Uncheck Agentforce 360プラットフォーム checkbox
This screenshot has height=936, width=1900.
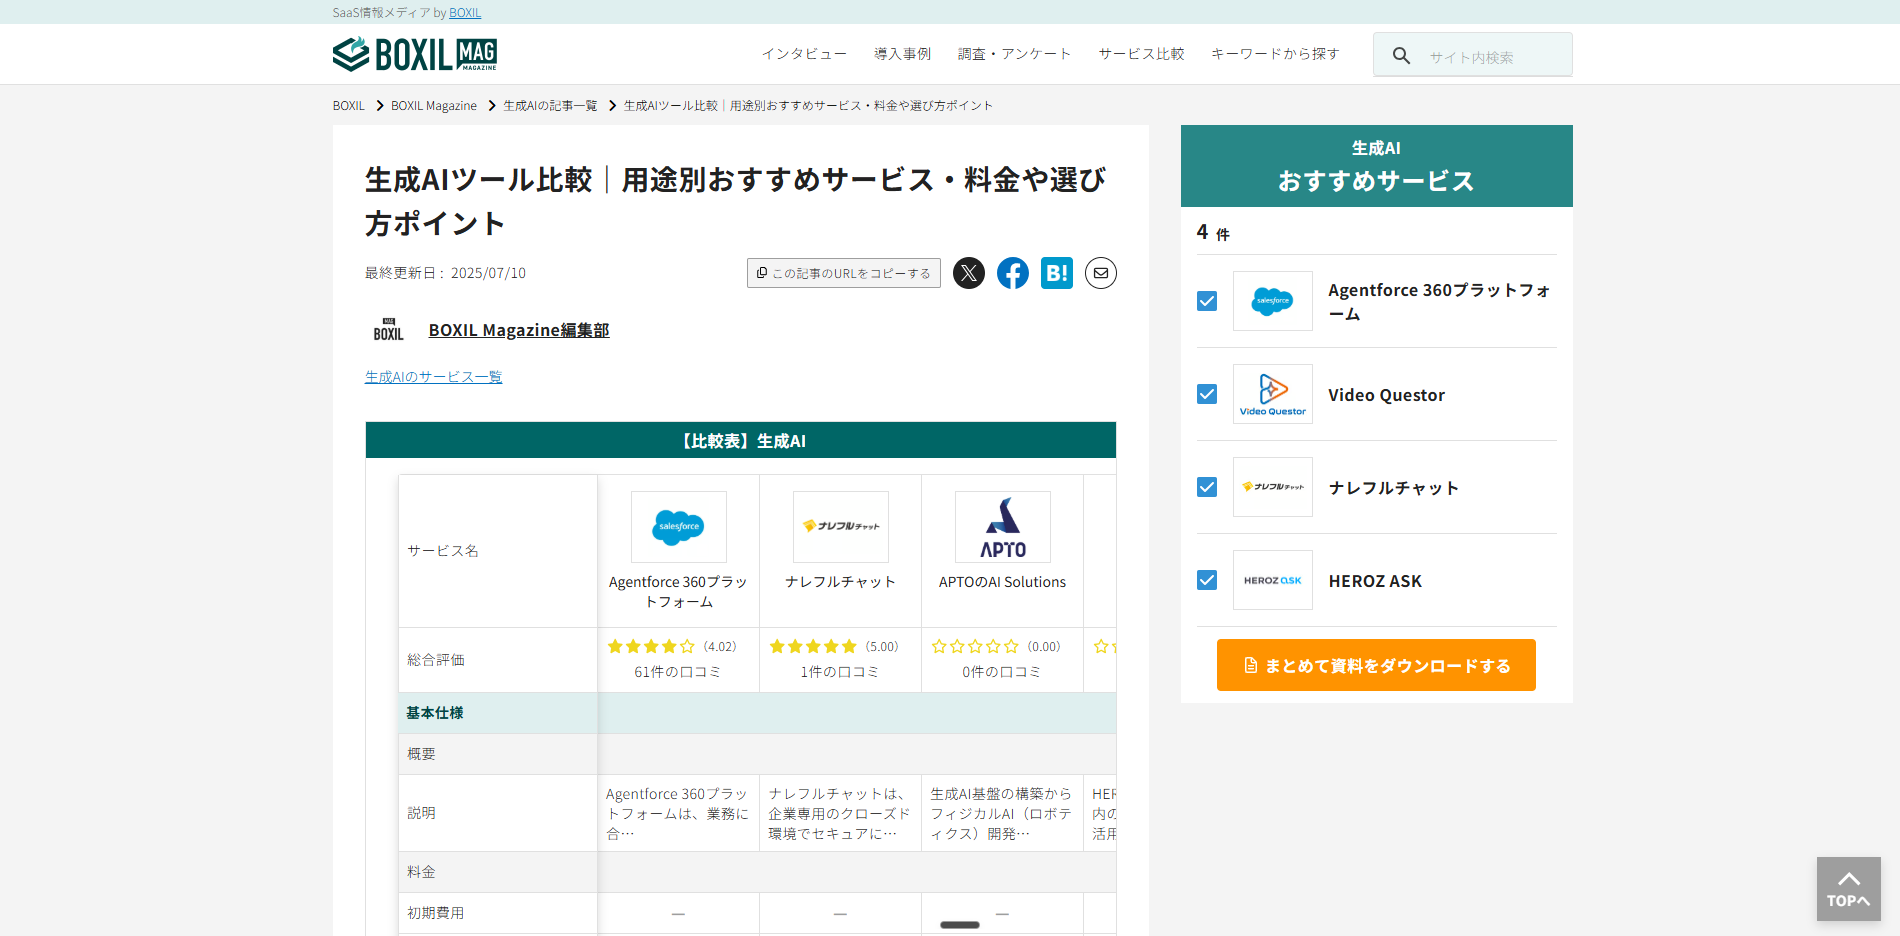pyautogui.click(x=1207, y=301)
